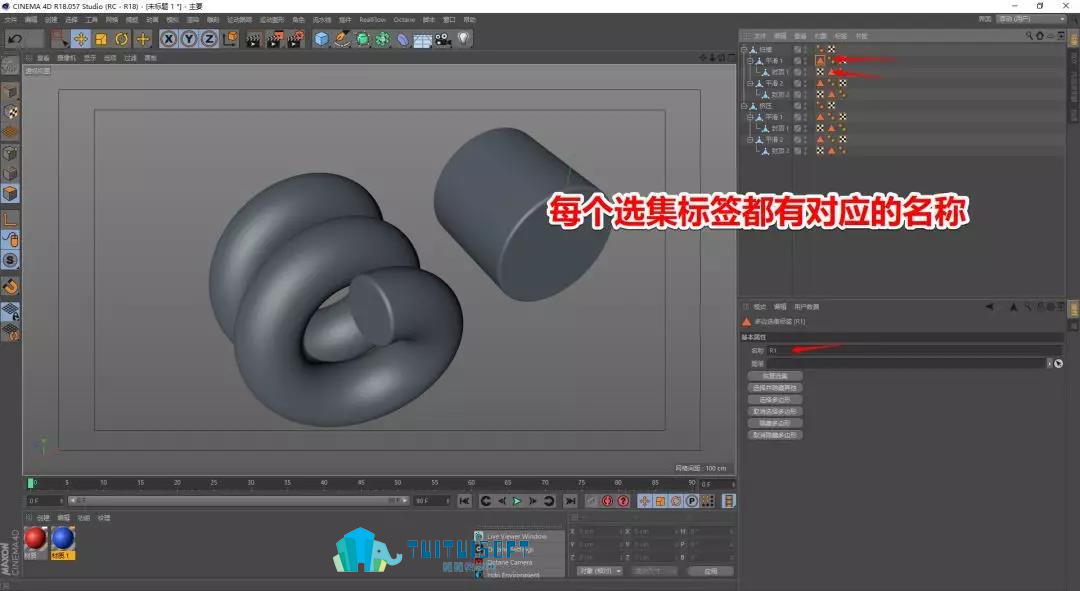Click the Undo arrow in the top toolbar
Screen dimensions: 1080x591
pyautogui.click(x=14, y=39)
